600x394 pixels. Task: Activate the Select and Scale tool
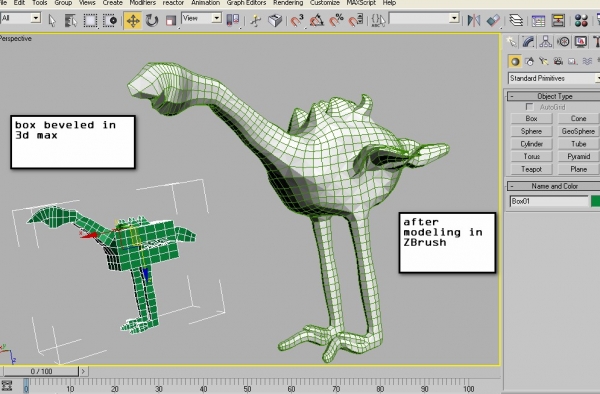click(171, 20)
